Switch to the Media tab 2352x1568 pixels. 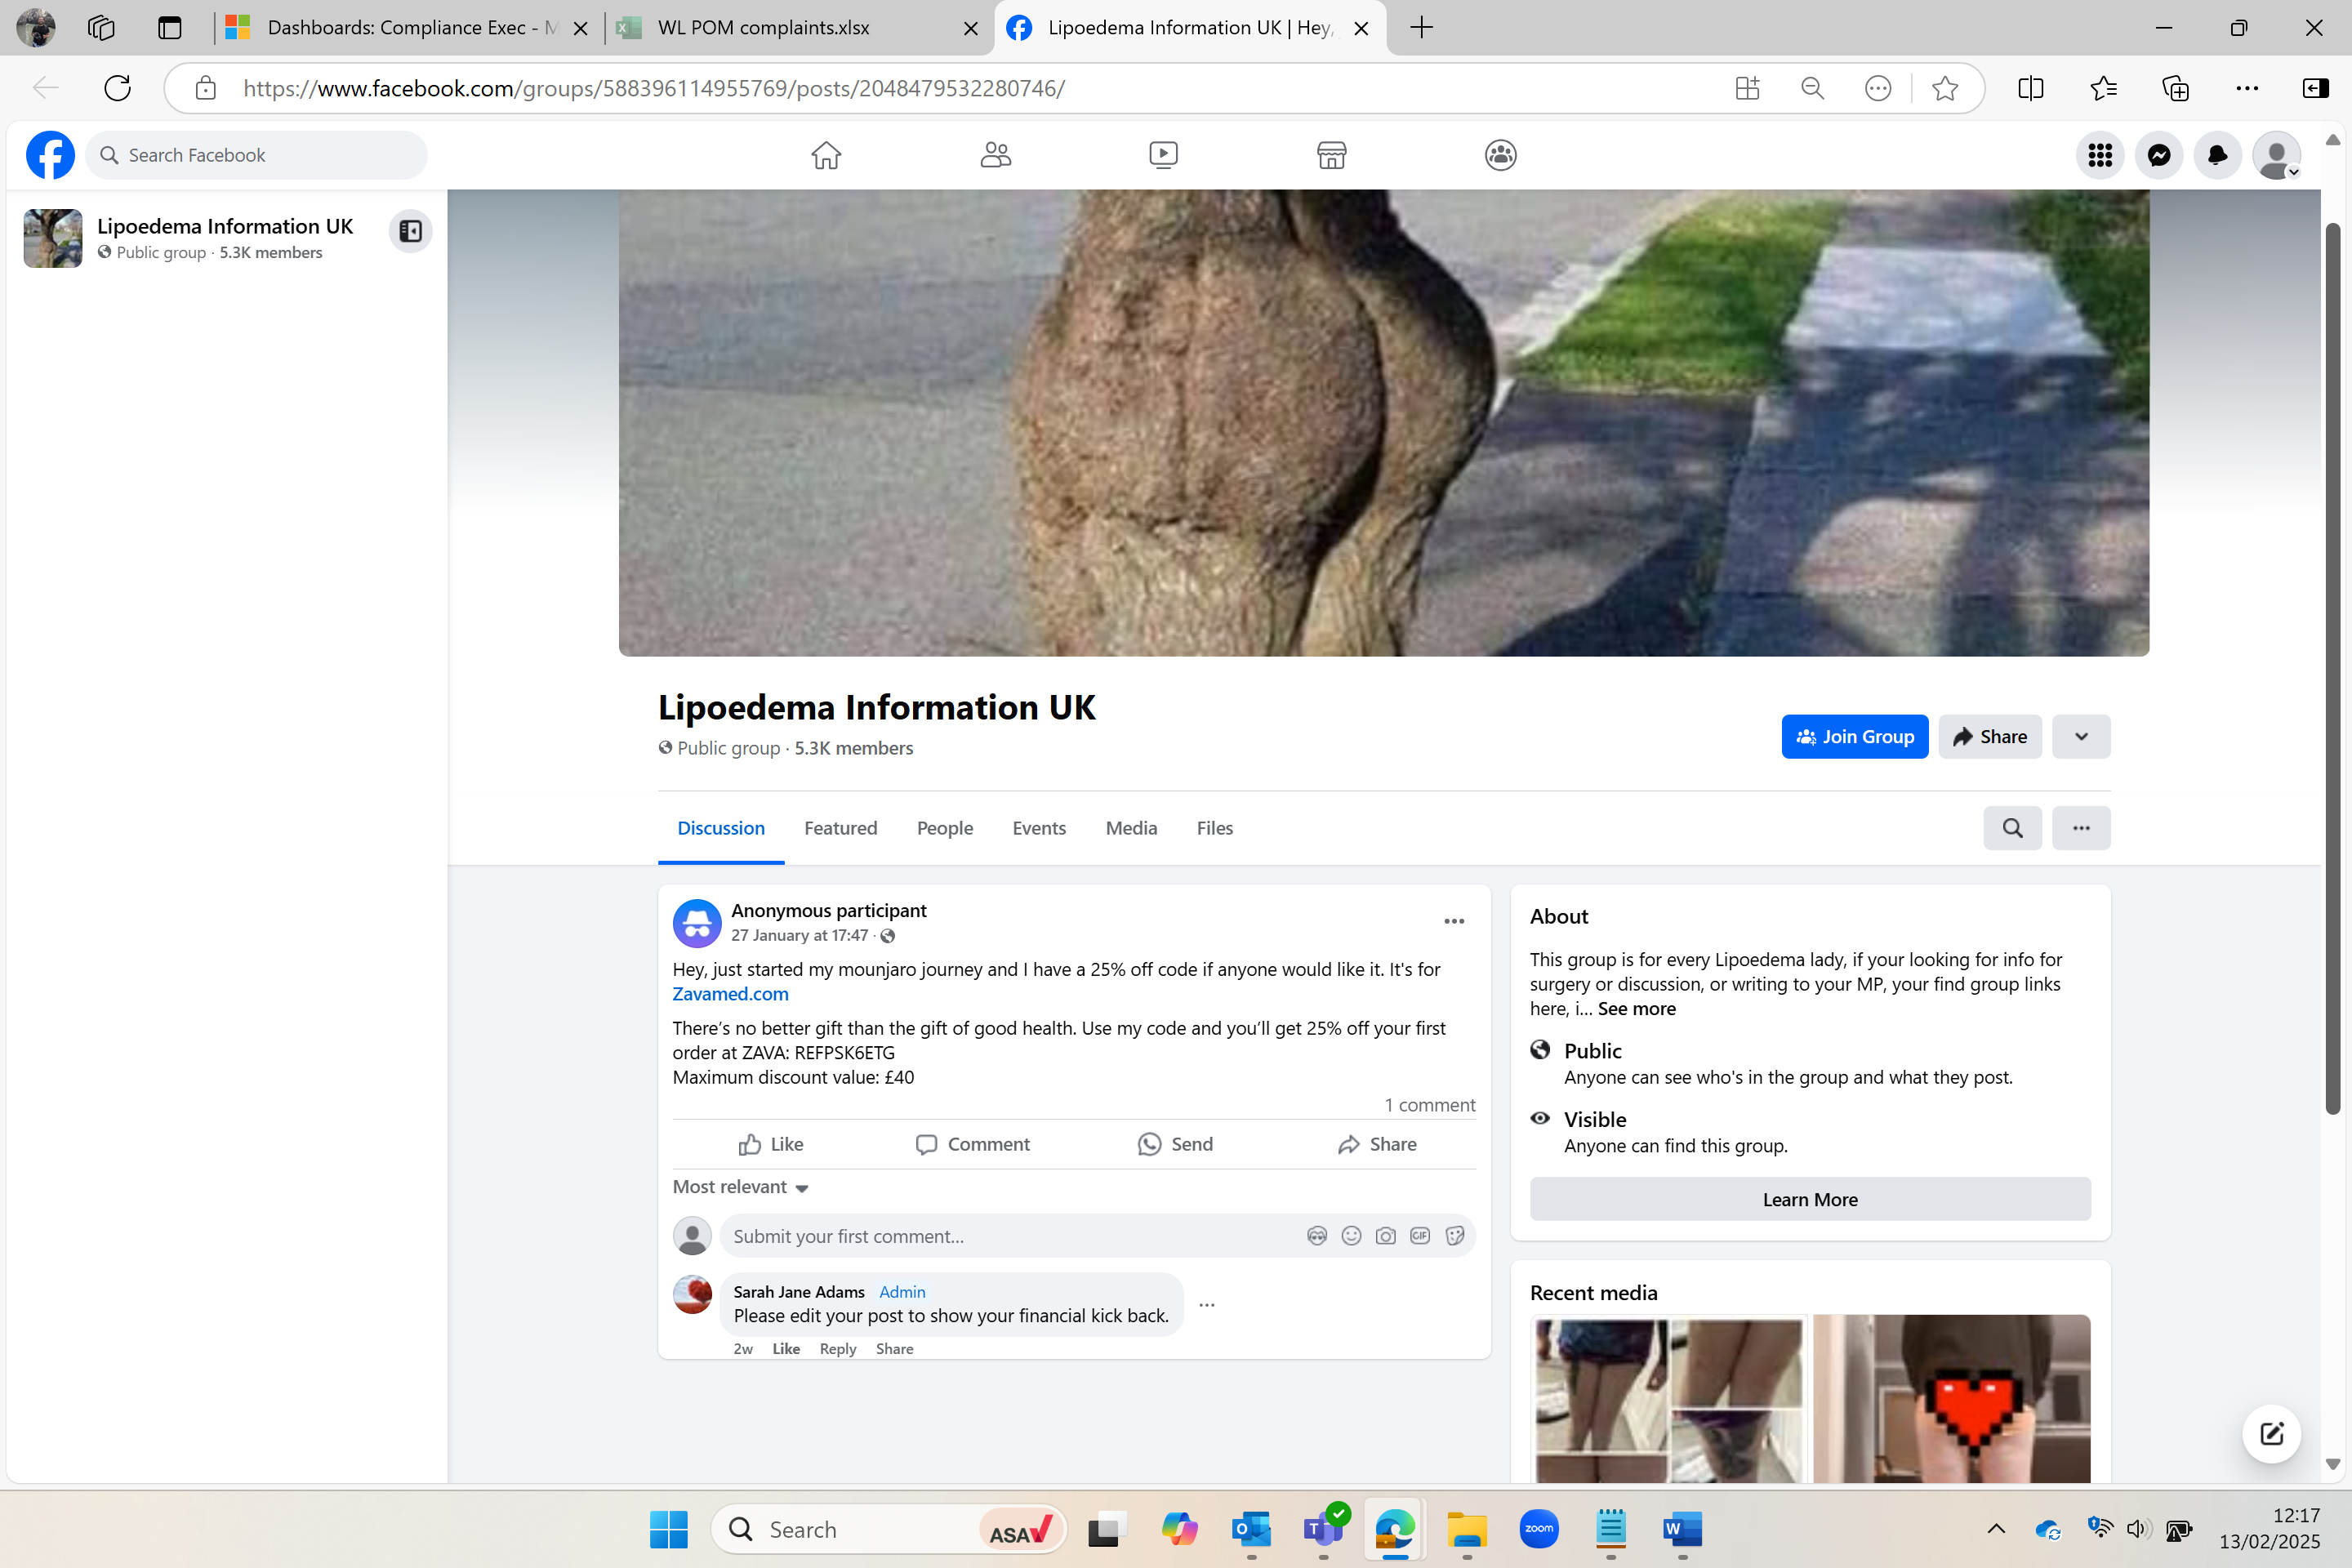click(1131, 828)
